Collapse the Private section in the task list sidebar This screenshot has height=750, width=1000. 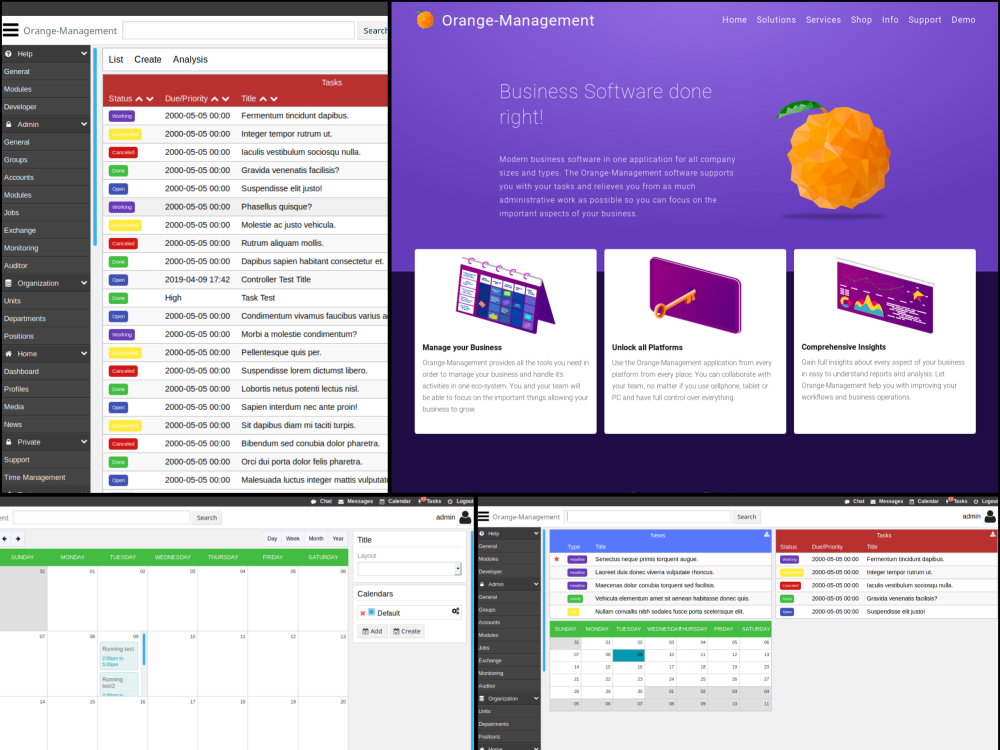84,441
